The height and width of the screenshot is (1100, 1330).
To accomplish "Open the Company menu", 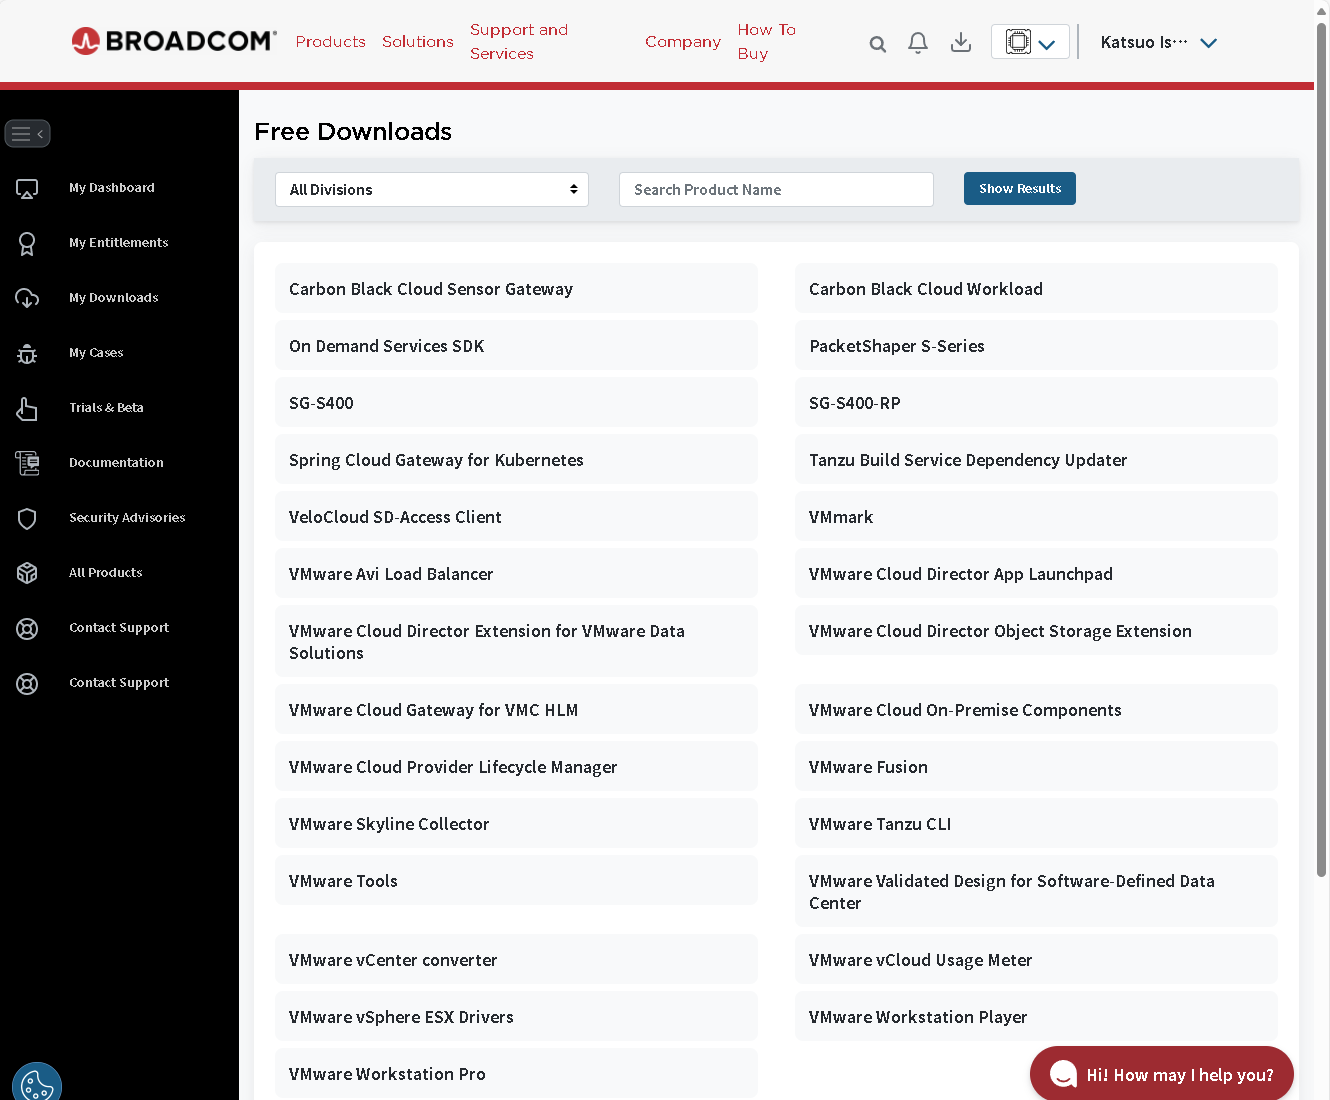I will click(x=683, y=42).
